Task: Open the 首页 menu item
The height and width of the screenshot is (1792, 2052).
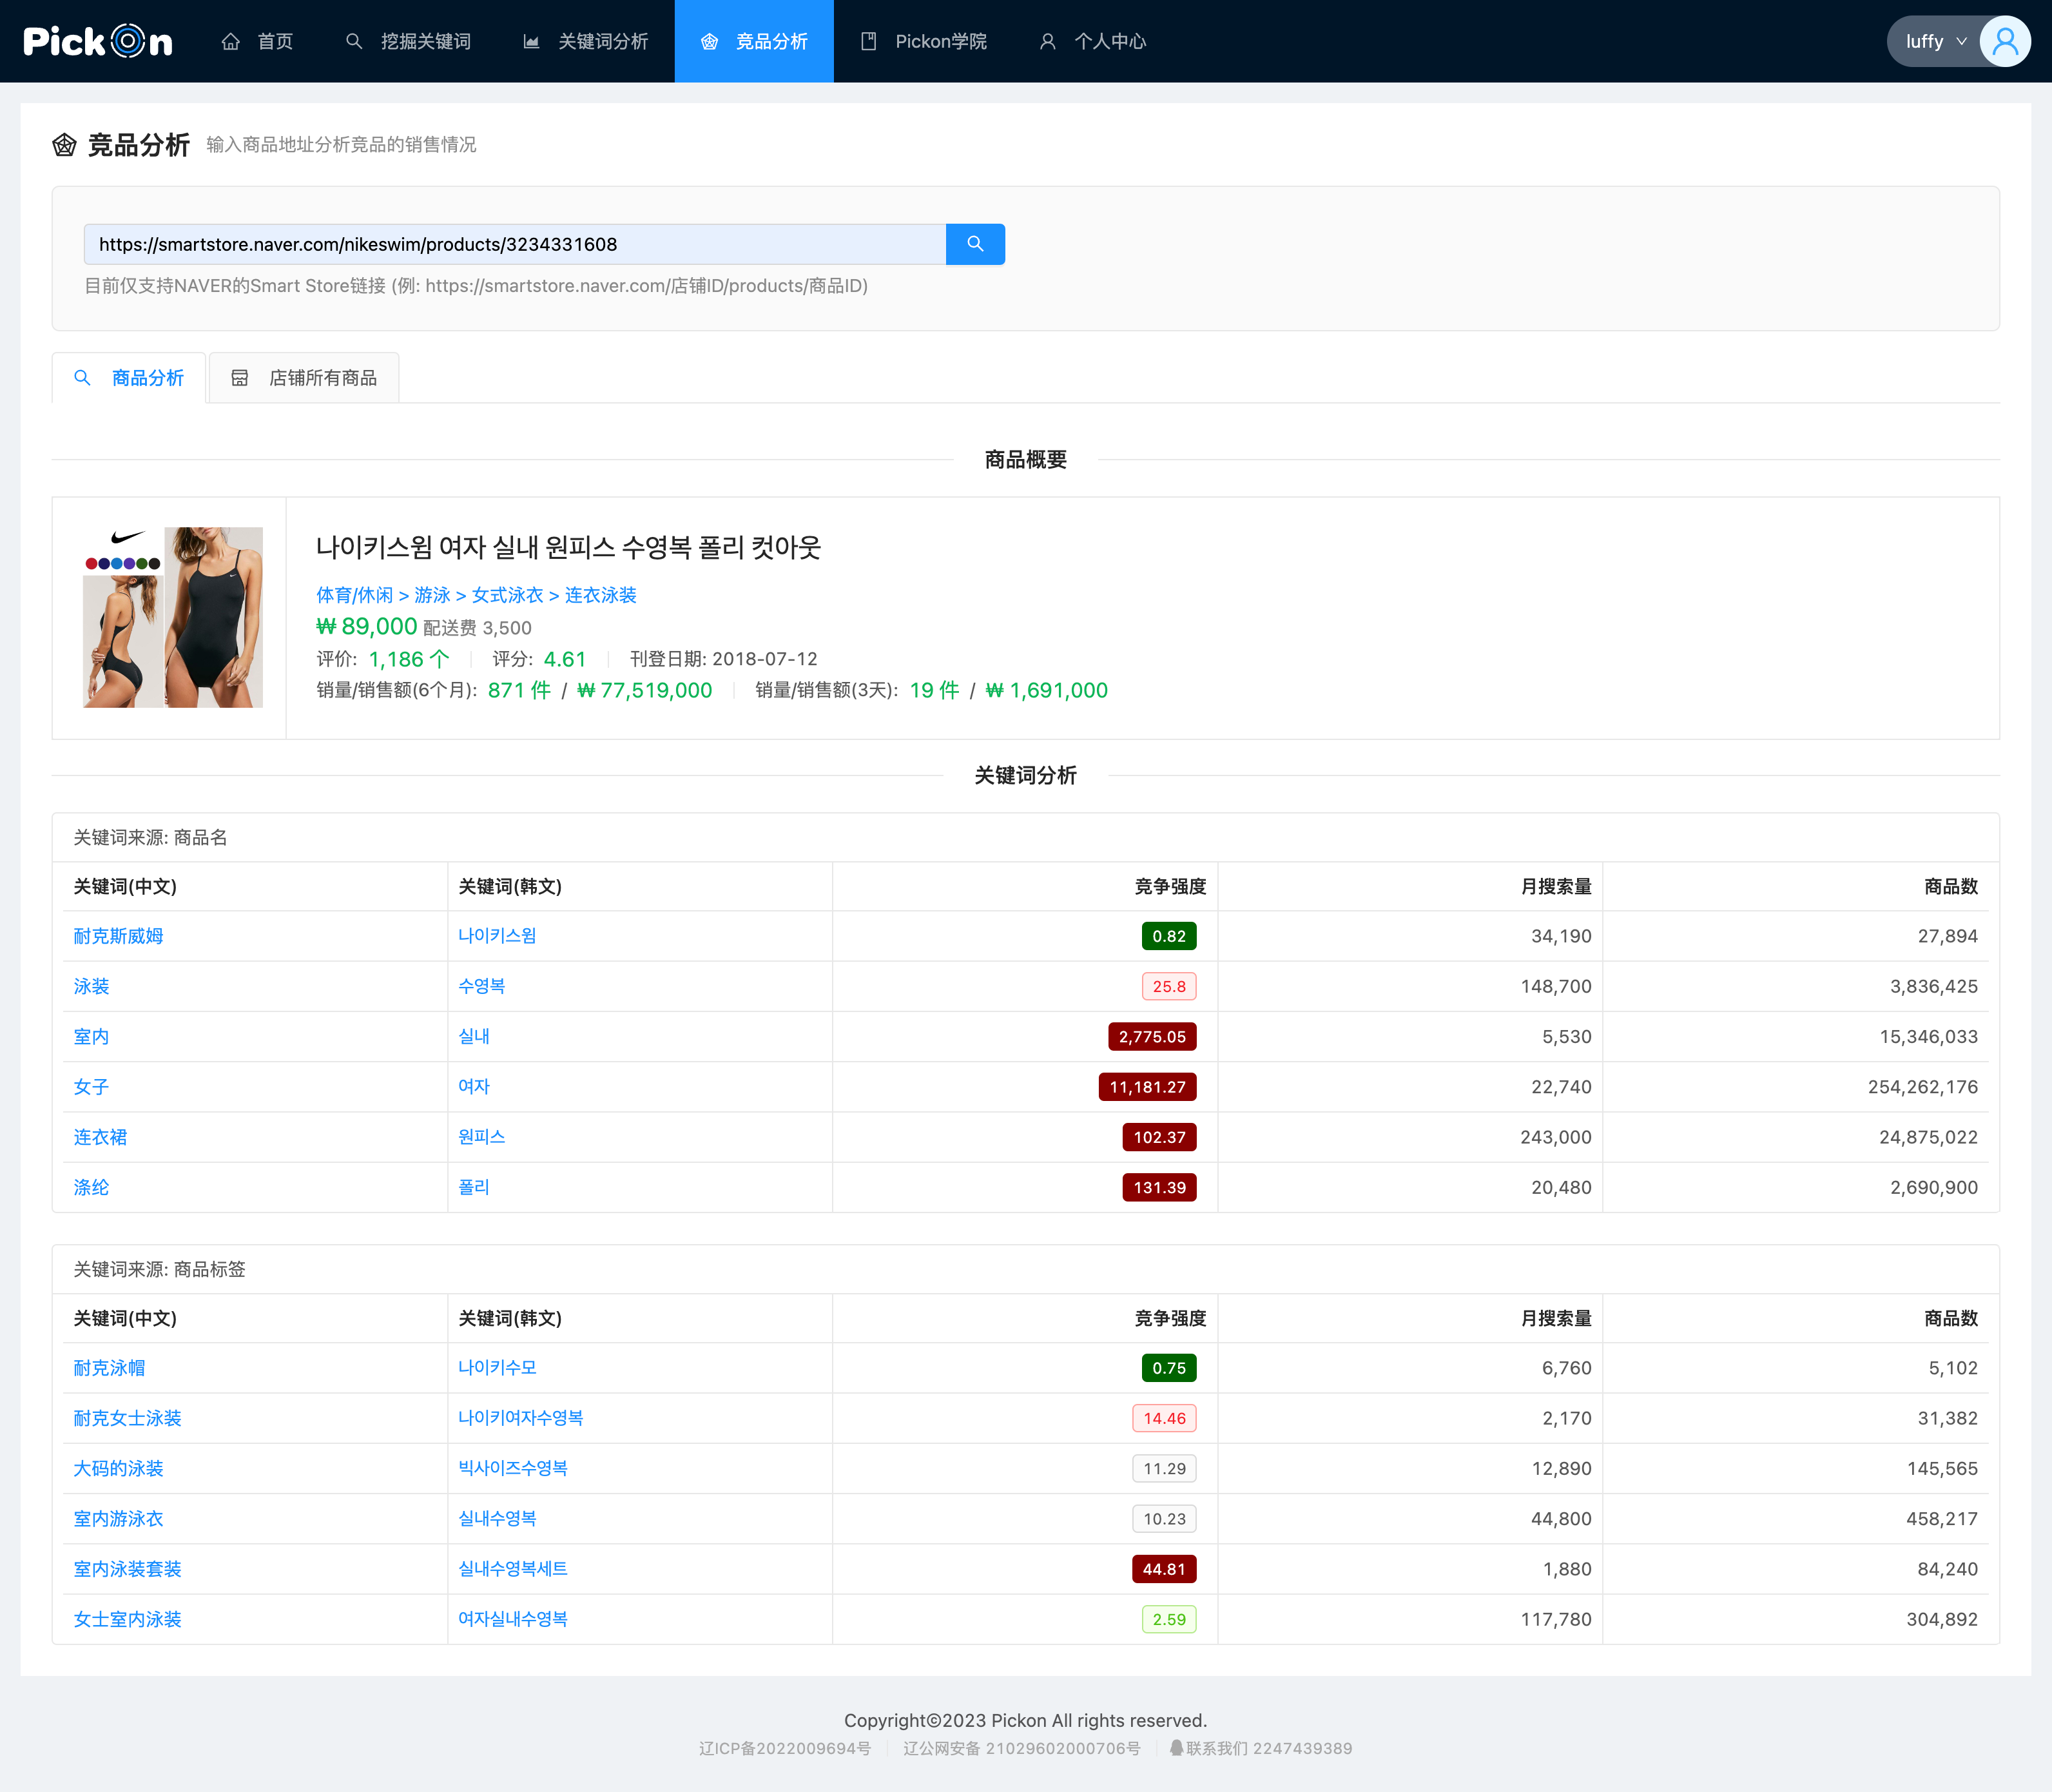Action: pyautogui.click(x=257, y=41)
